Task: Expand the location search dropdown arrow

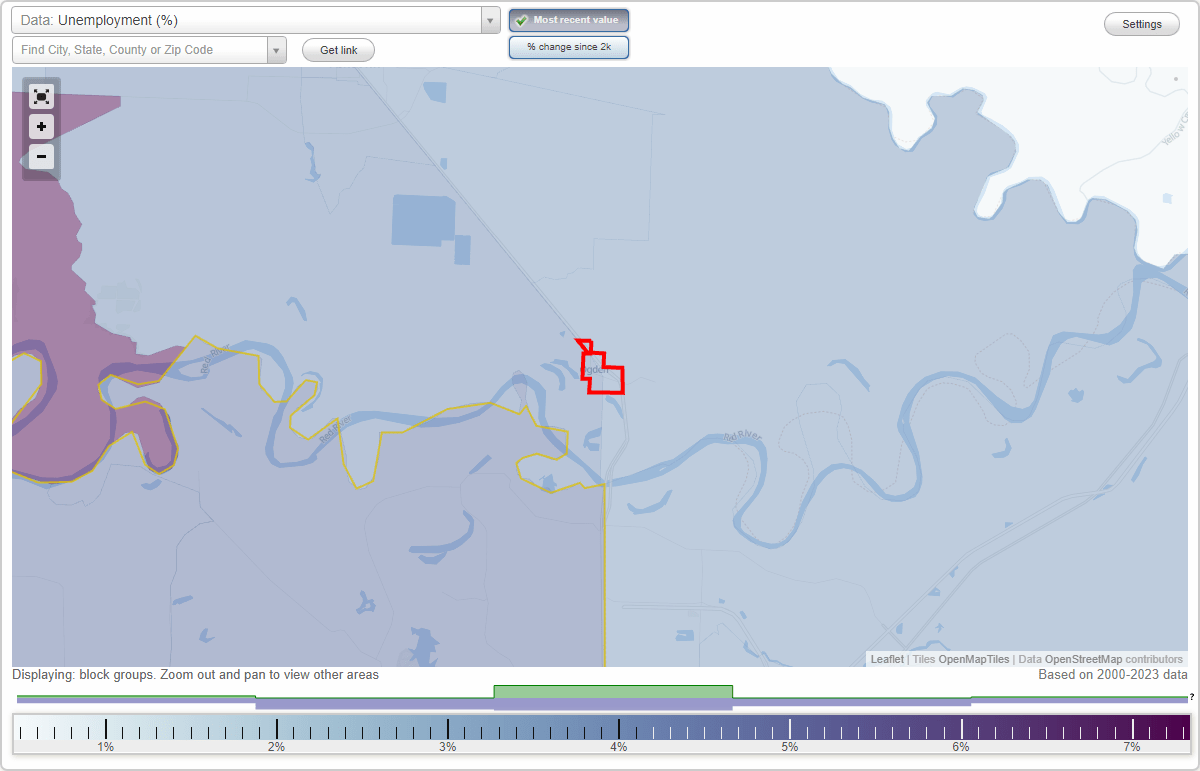Action: [276, 50]
